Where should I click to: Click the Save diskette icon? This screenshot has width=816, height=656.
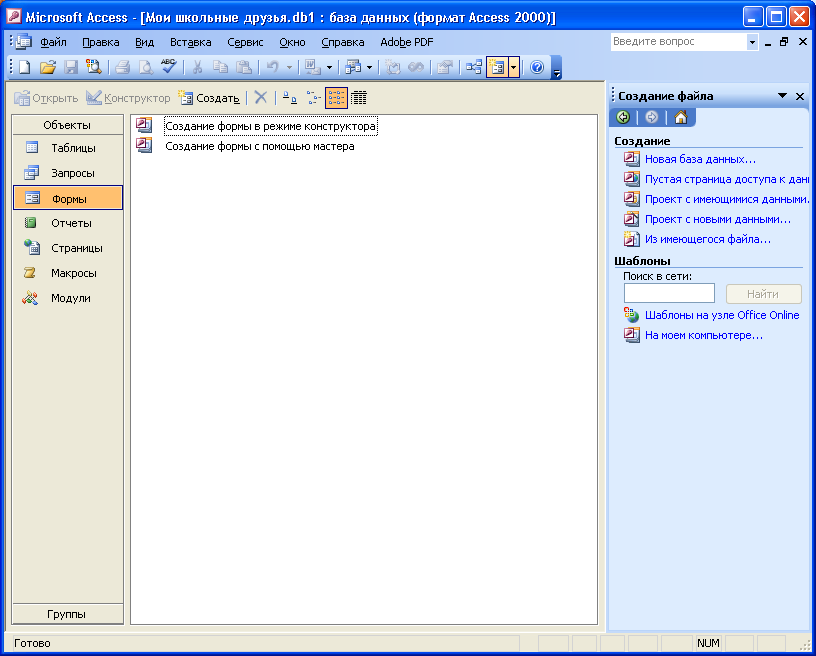click(x=71, y=67)
